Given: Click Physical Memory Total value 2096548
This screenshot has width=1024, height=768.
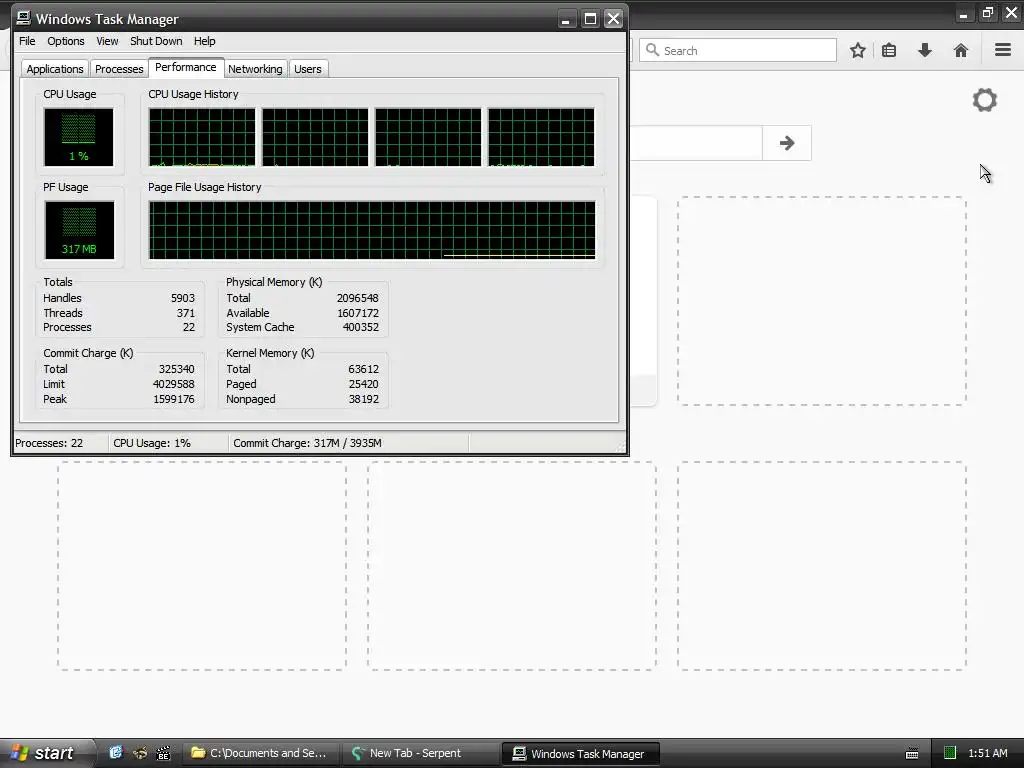Looking at the screenshot, I should click(357, 298).
